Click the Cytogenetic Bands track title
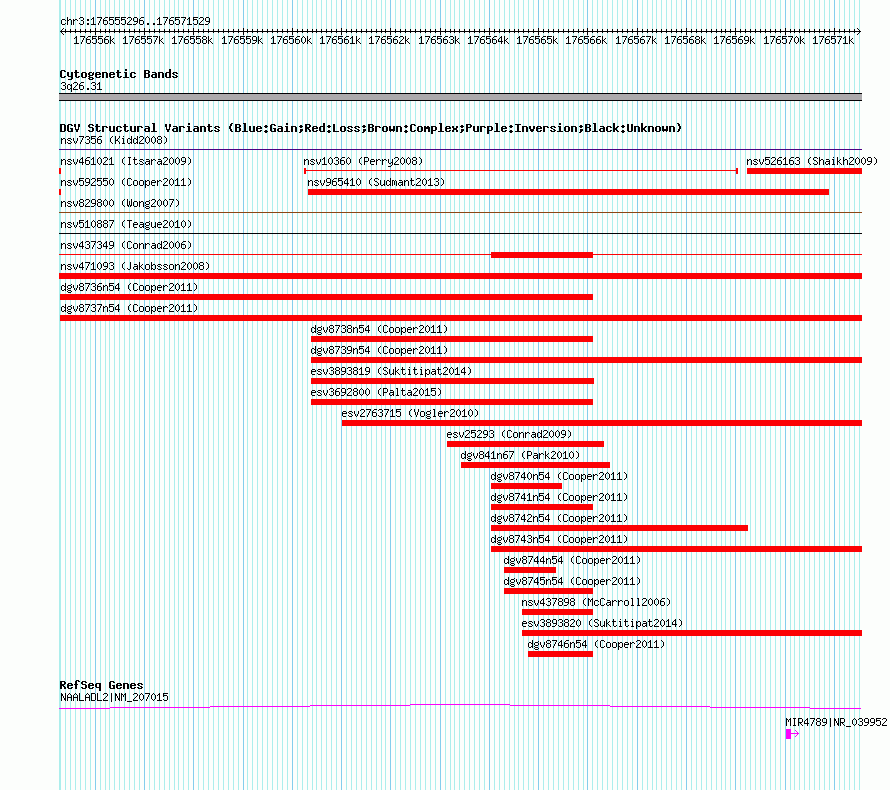The image size is (890, 790). point(119,74)
